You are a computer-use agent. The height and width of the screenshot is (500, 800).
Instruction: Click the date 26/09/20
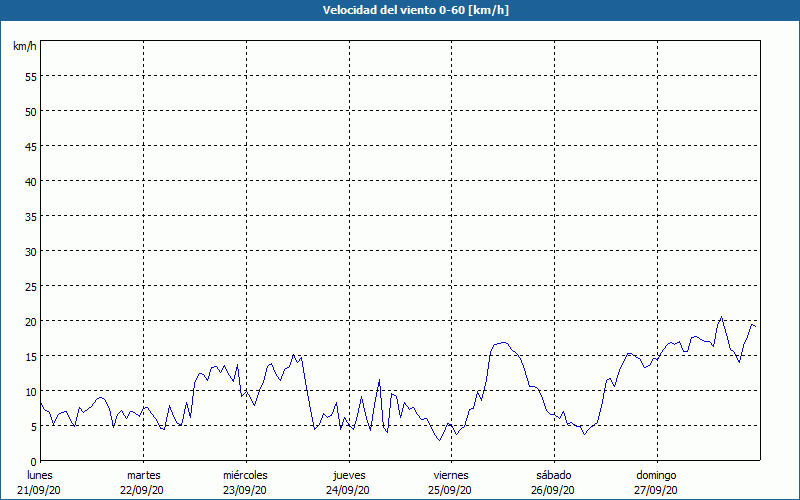pos(553,490)
